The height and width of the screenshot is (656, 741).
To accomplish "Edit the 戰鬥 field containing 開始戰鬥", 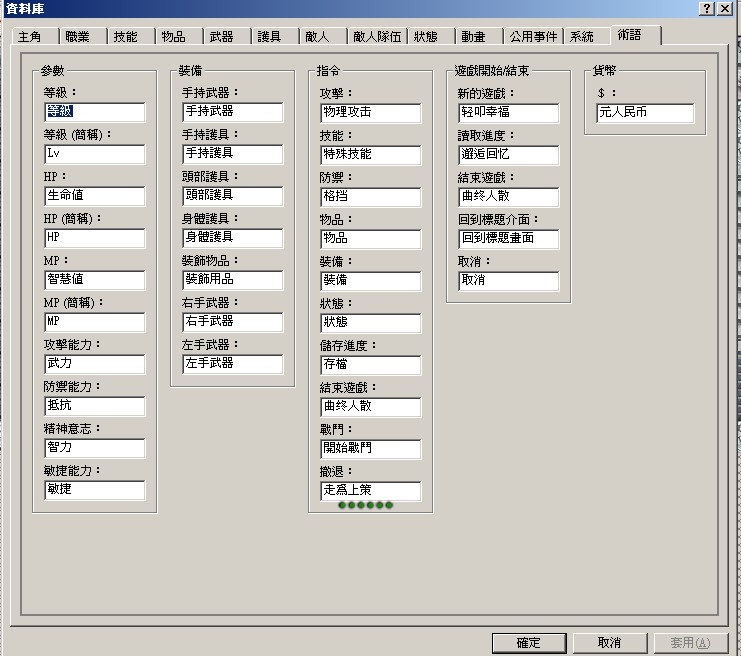I will pos(370,449).
